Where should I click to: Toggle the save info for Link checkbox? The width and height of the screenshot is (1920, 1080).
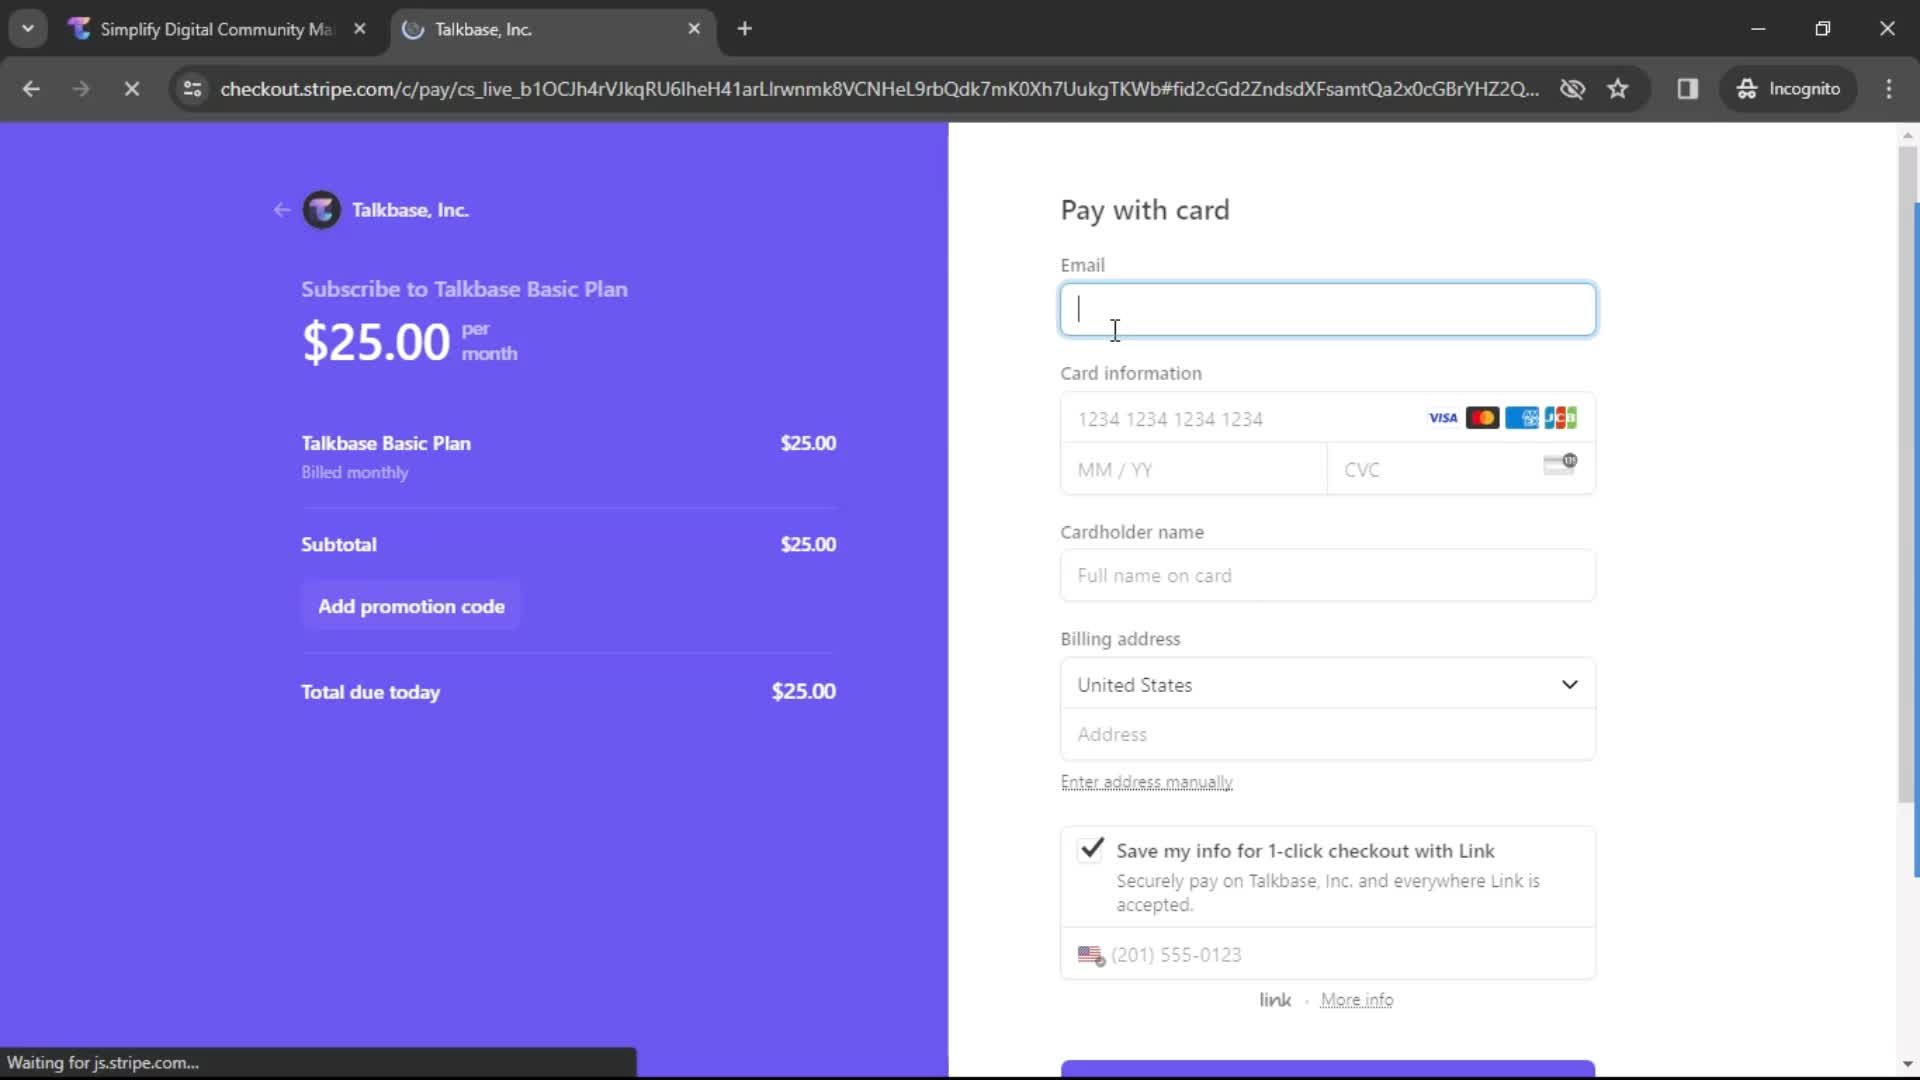(x=1091, y=849)
